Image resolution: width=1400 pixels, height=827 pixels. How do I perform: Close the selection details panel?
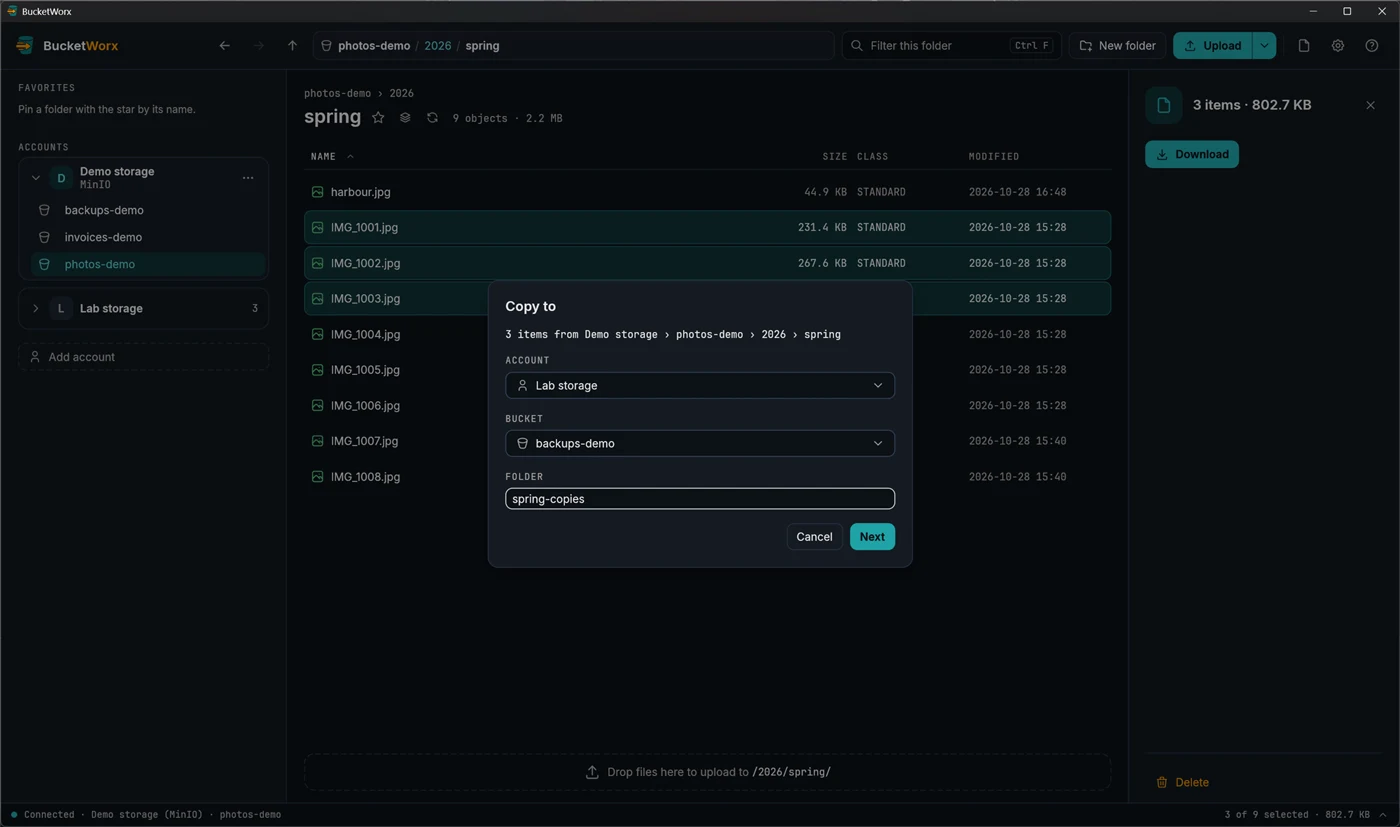click(1370, 105)
